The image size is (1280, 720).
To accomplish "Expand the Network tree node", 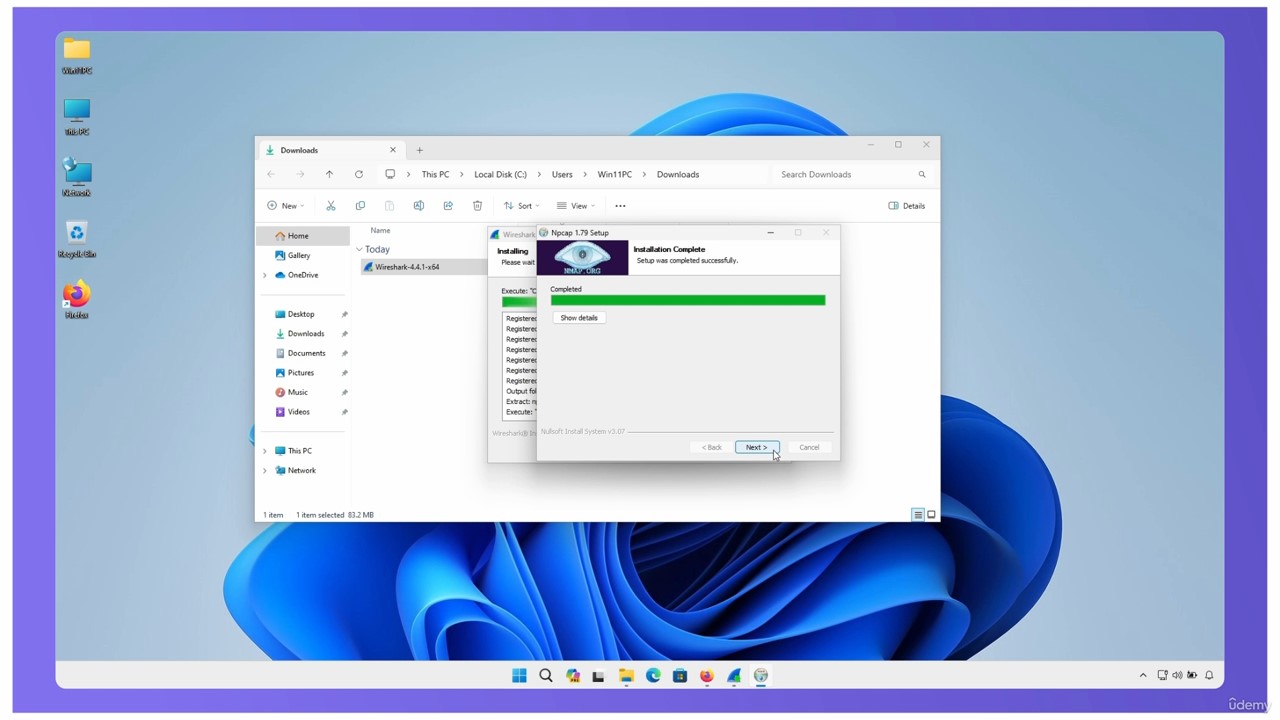I will [265, 470].
